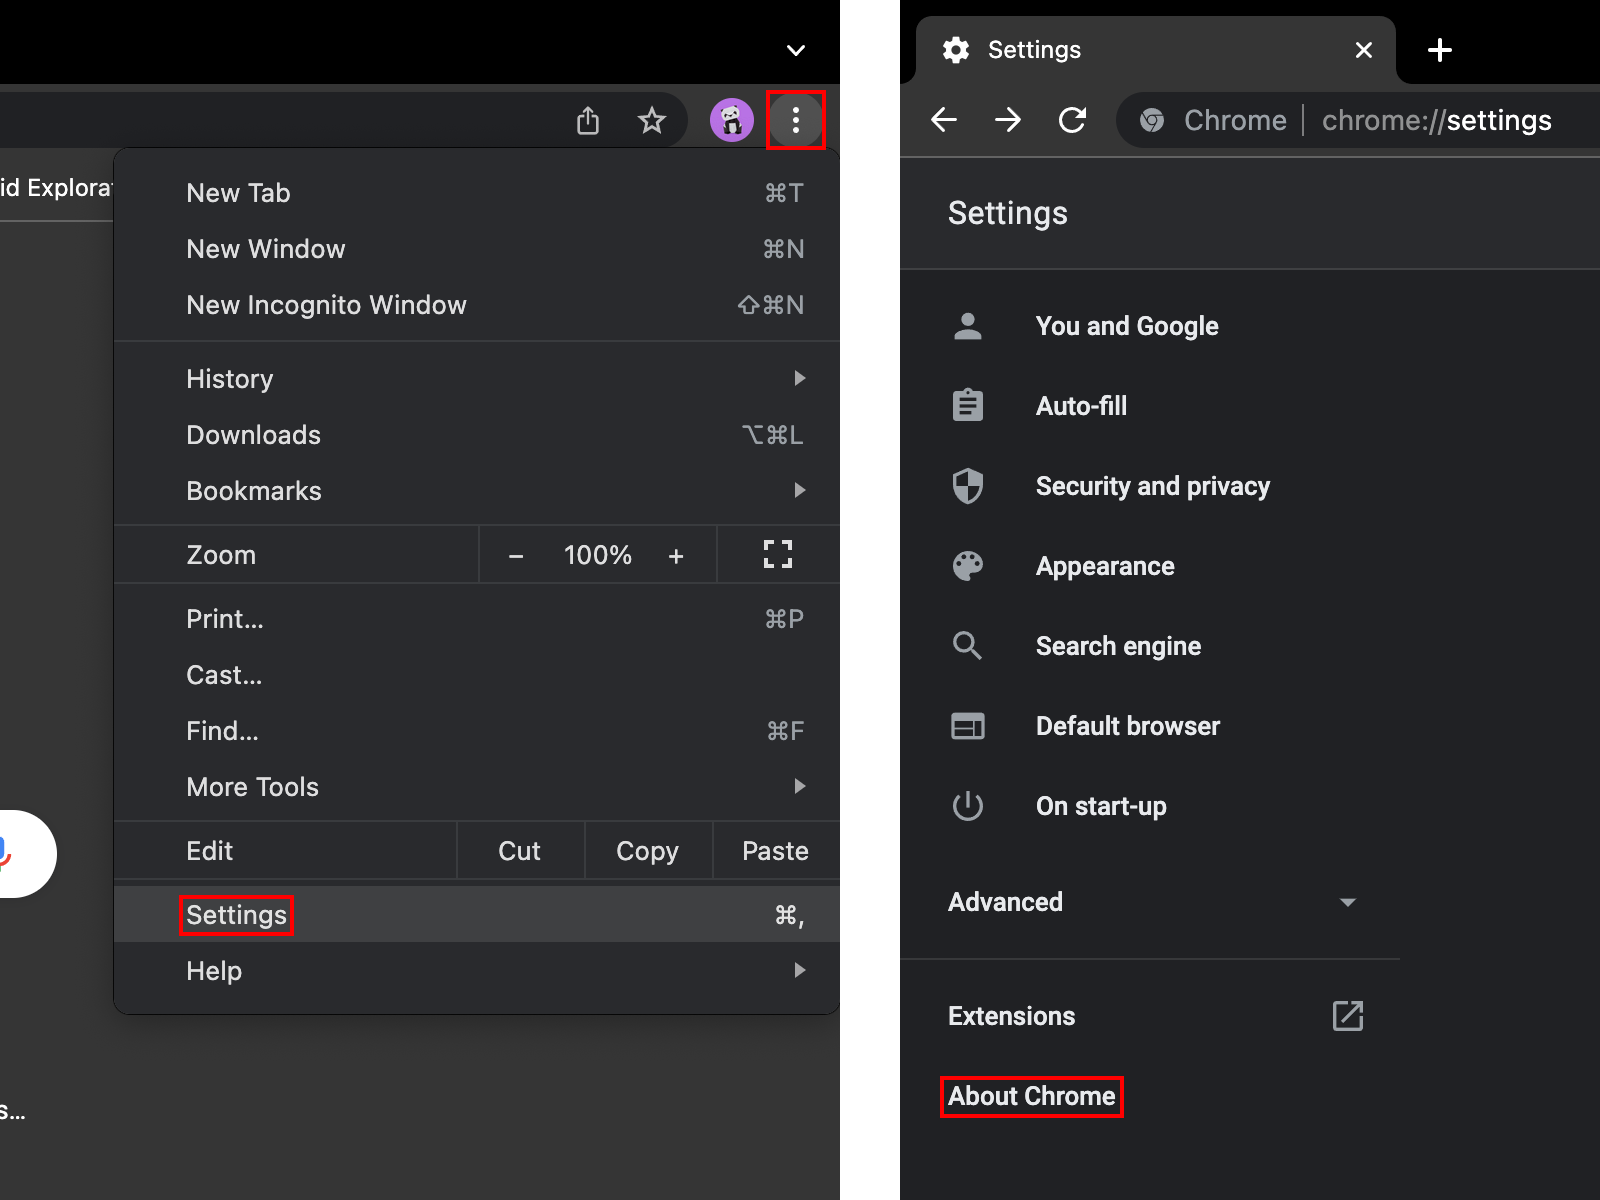1600x1200 pixels.
Task: Click the share page icon
Action: (x=588, y=121)
